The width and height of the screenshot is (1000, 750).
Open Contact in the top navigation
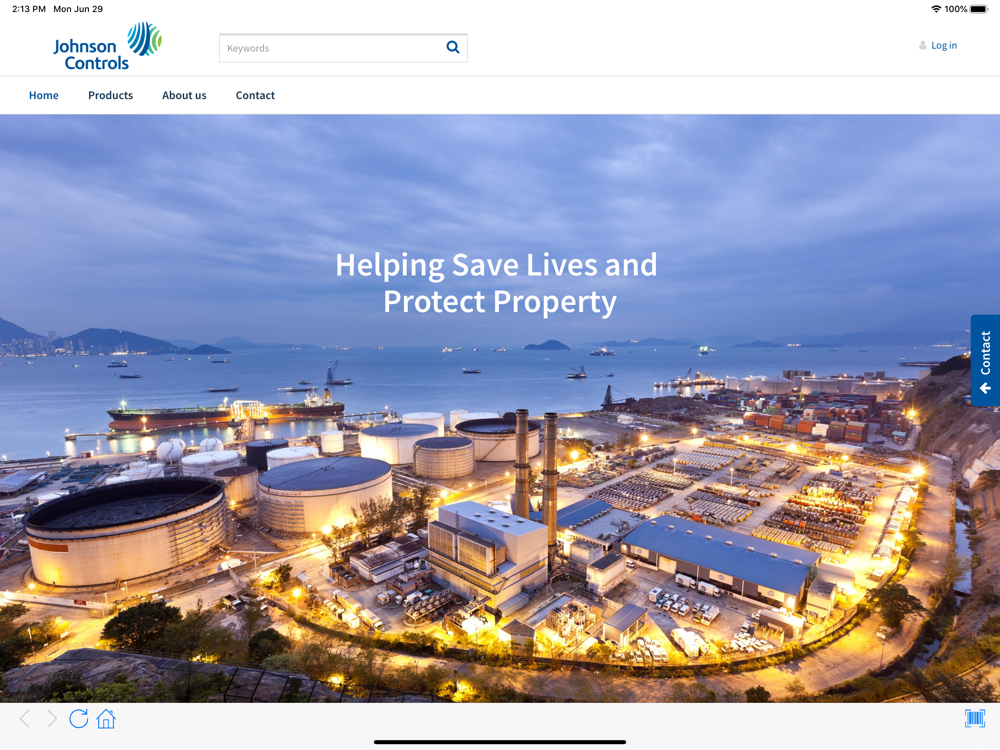tap(255, 96)
